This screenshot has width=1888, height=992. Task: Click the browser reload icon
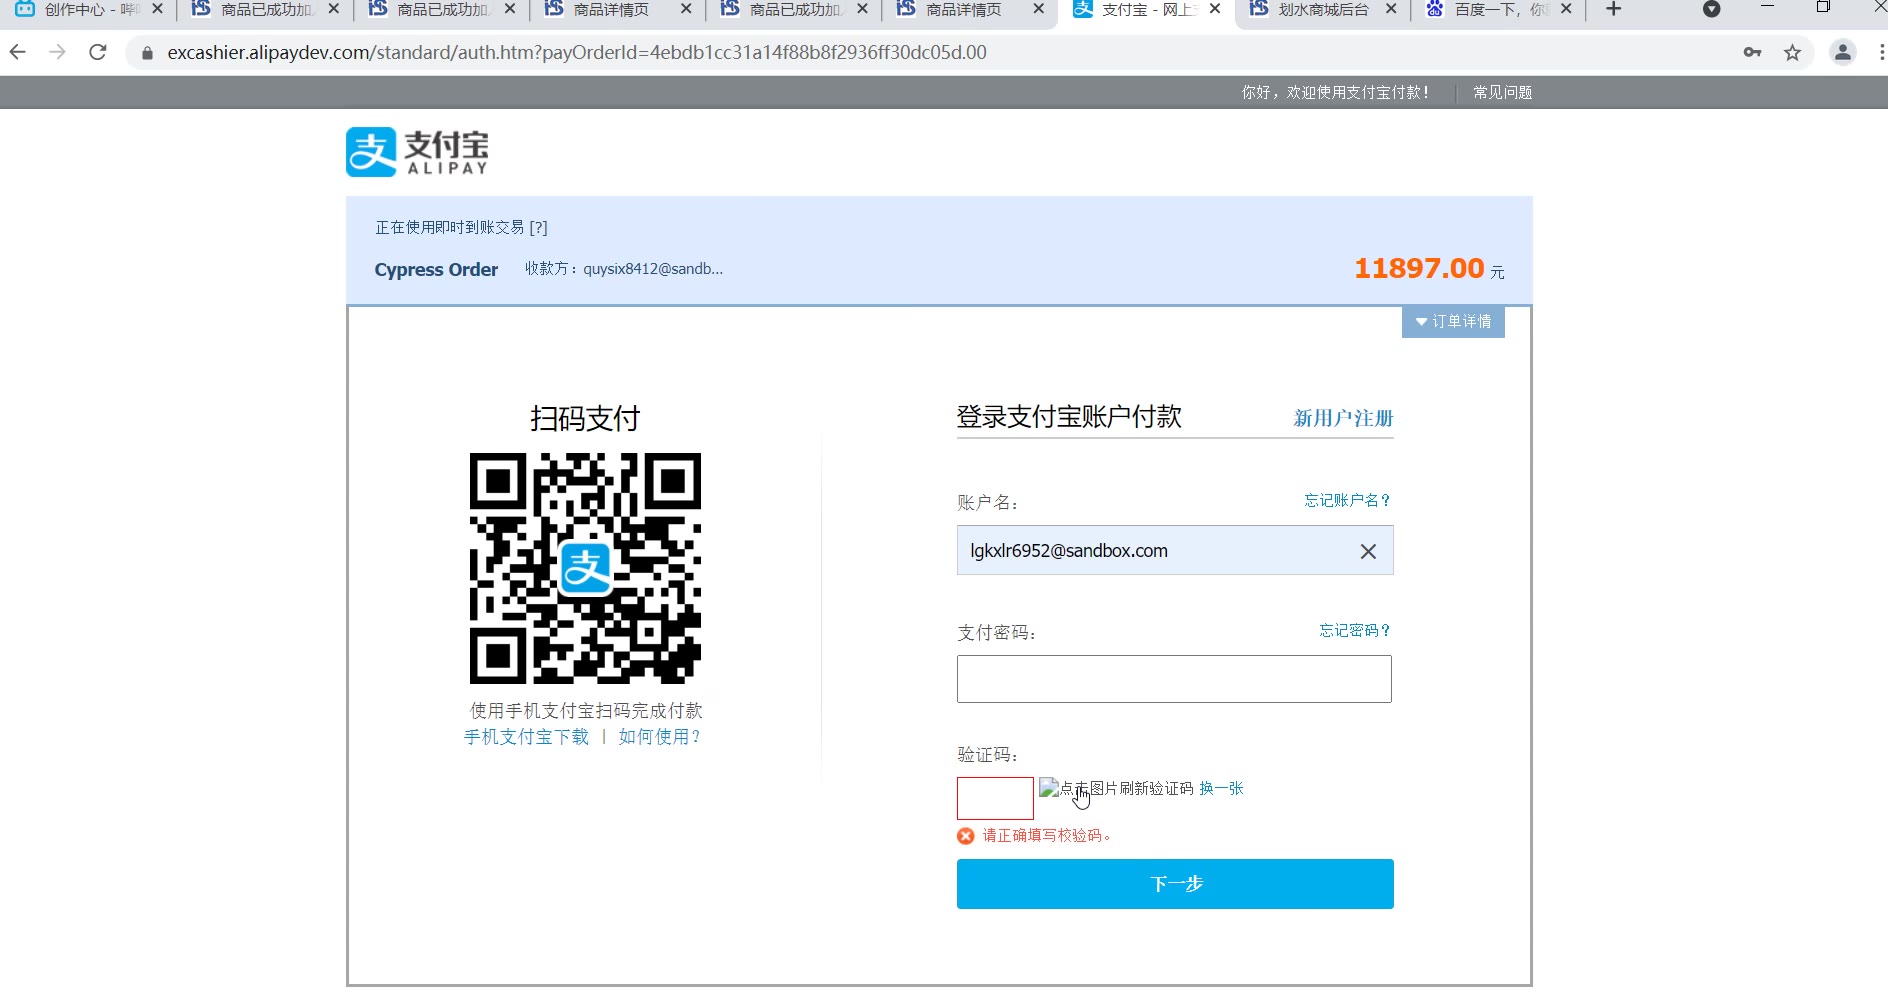pyautogui.click(x=98, y=52)
